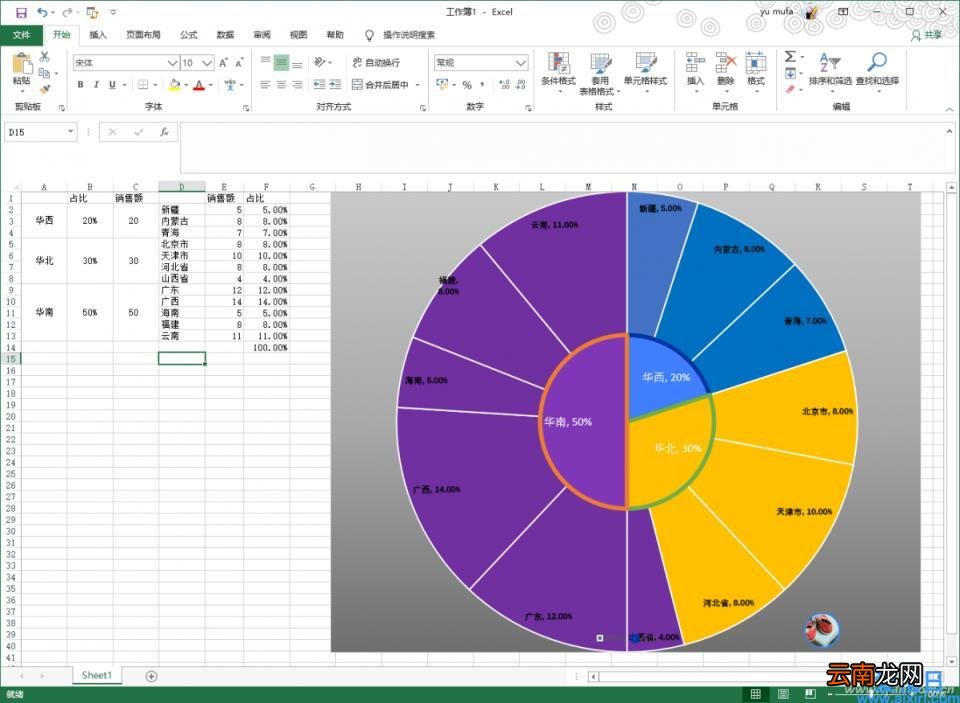Toggle Underline formatting
960x703 pixels.
112,85
